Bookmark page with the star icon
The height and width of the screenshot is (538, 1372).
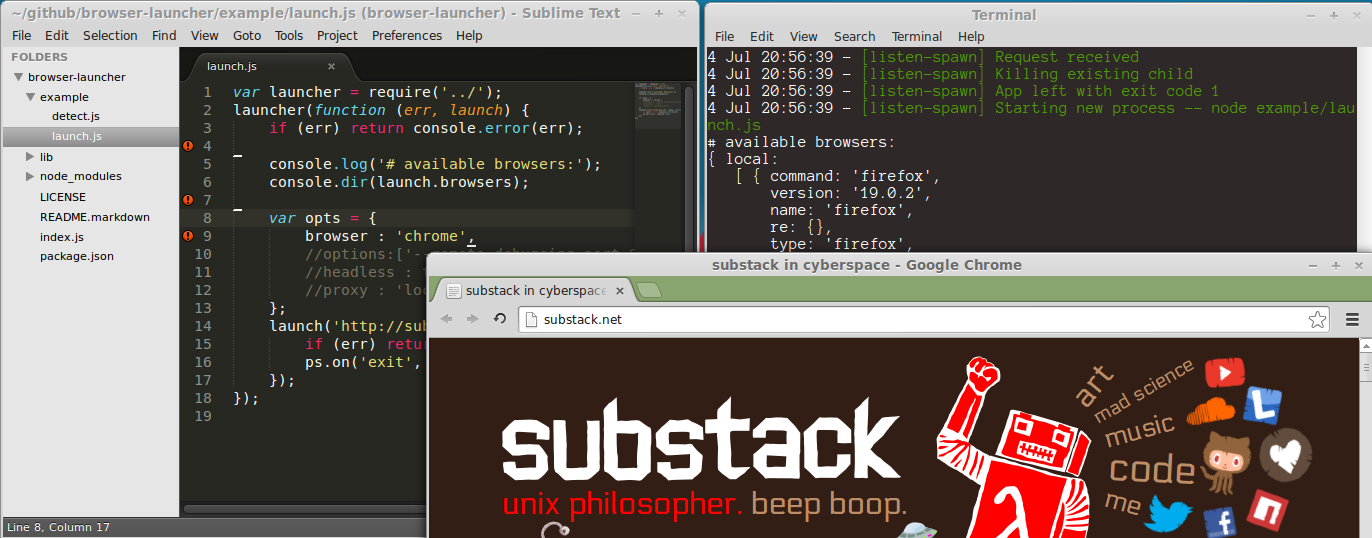[x=1317, y=320]
